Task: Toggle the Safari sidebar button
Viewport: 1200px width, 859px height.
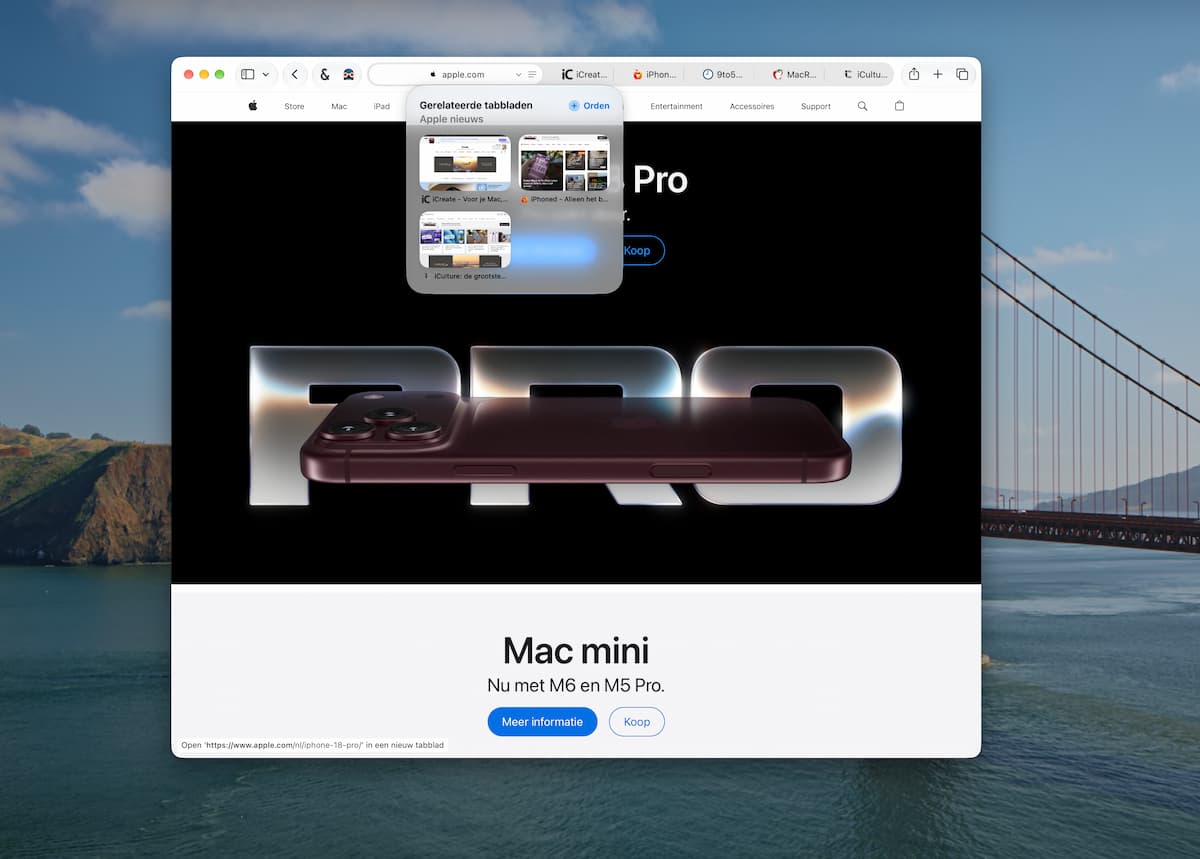Action: click(247, 74)
